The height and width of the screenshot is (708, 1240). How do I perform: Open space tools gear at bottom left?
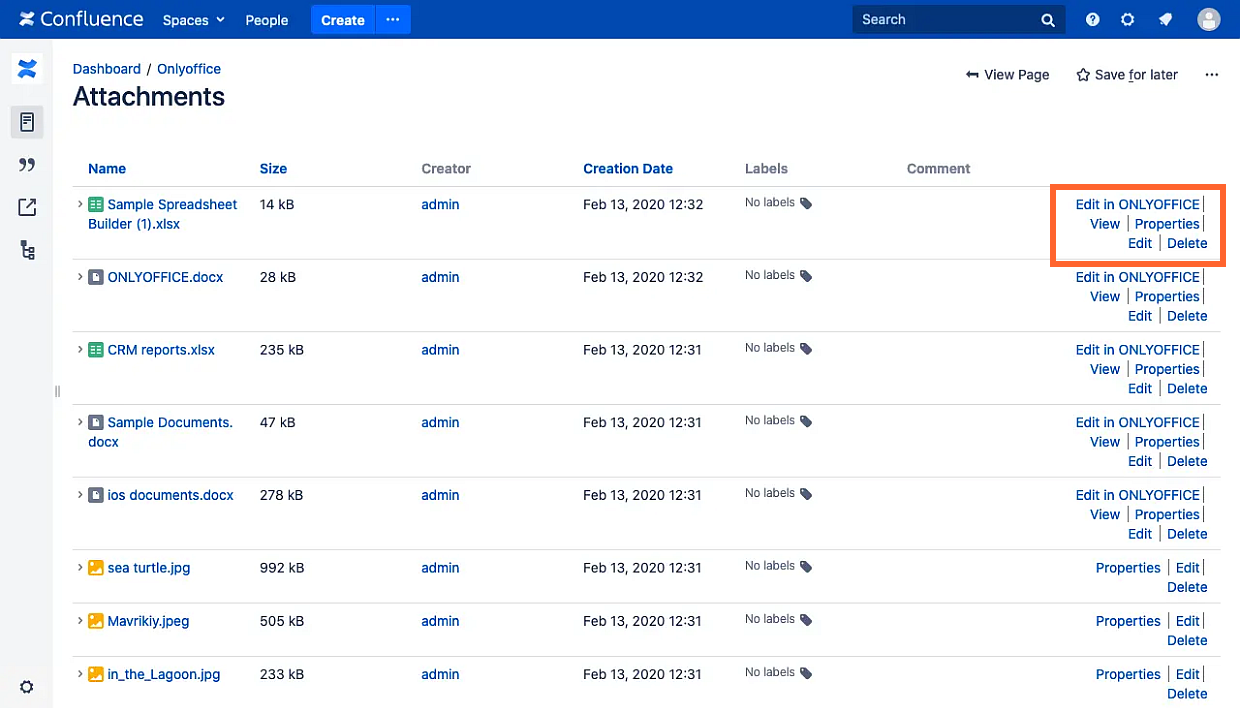point(27,687)
